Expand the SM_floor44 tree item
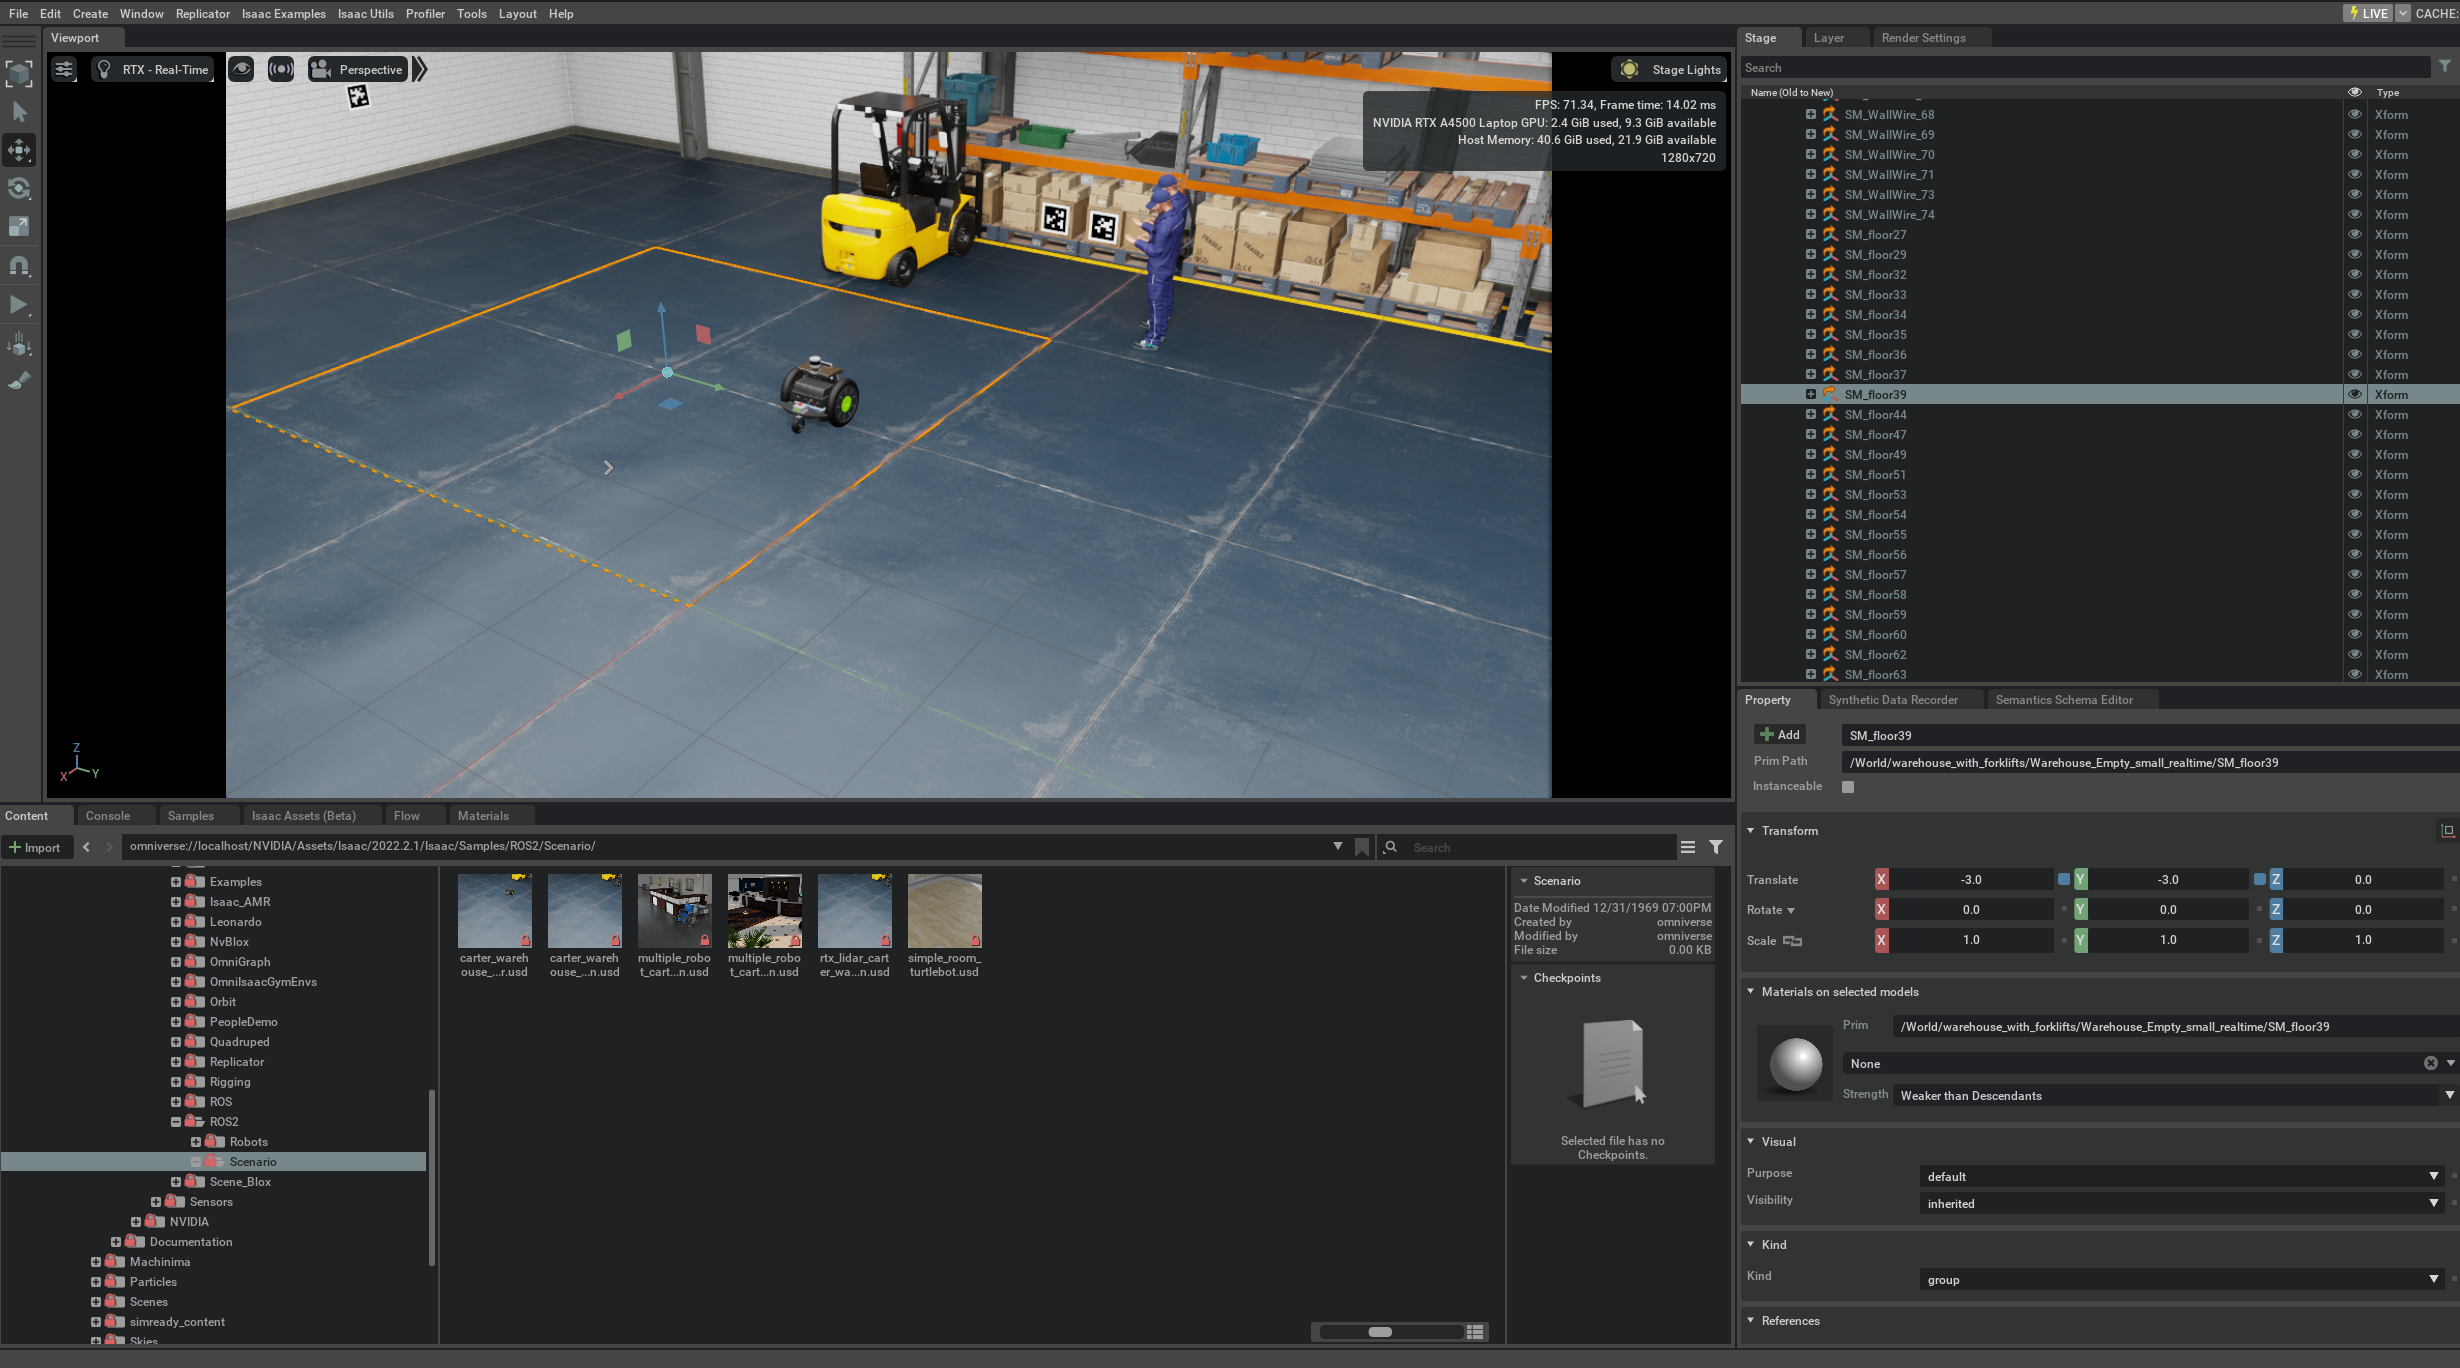Viewport: 2460px width, 1368px height. coord(1810,414)
